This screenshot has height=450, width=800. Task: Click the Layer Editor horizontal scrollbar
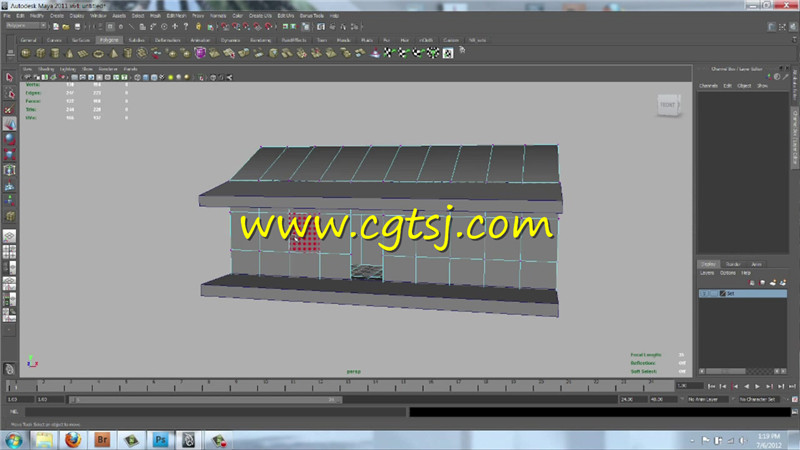pyautogui.click(x=742, y=371)
